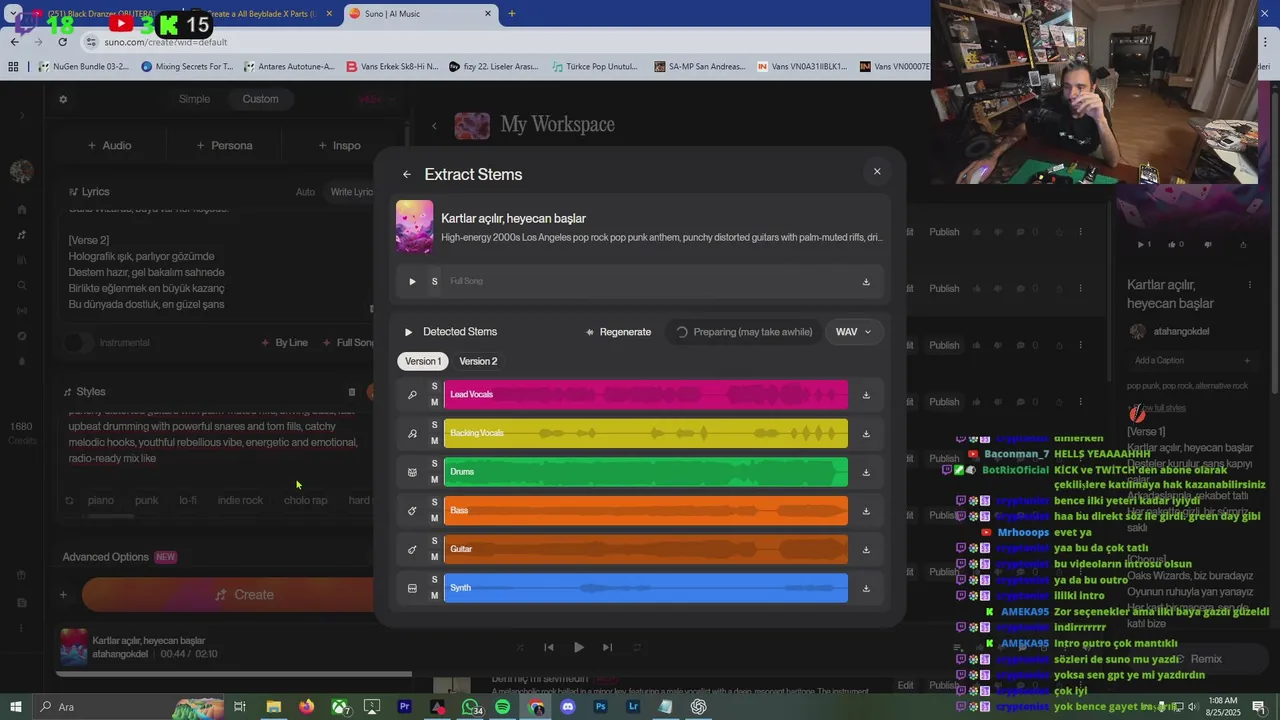Switch to Simple creation mode
The width and height of the screenshot is (1280, 720).
[x=194, y=99]
